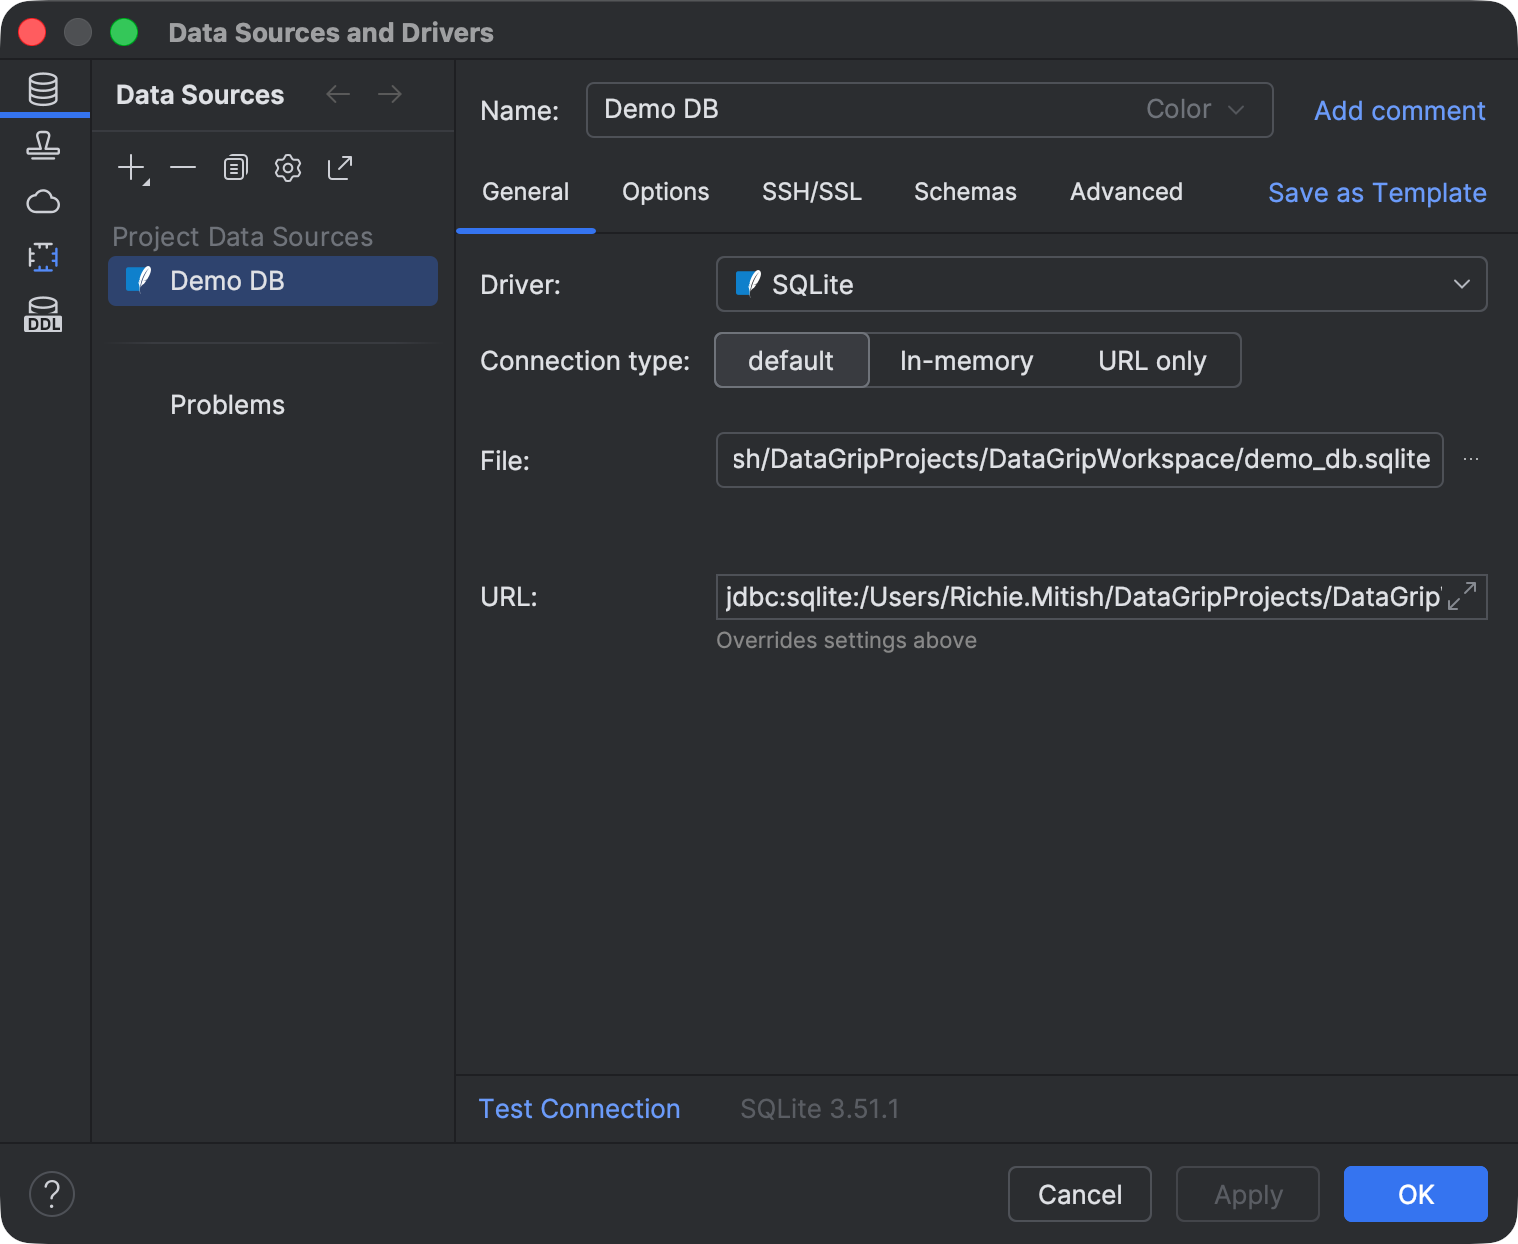Viewport: 1518px width, 1244px height.
Task: Open the cloud sidebar icon
Action: coord(43,202)
